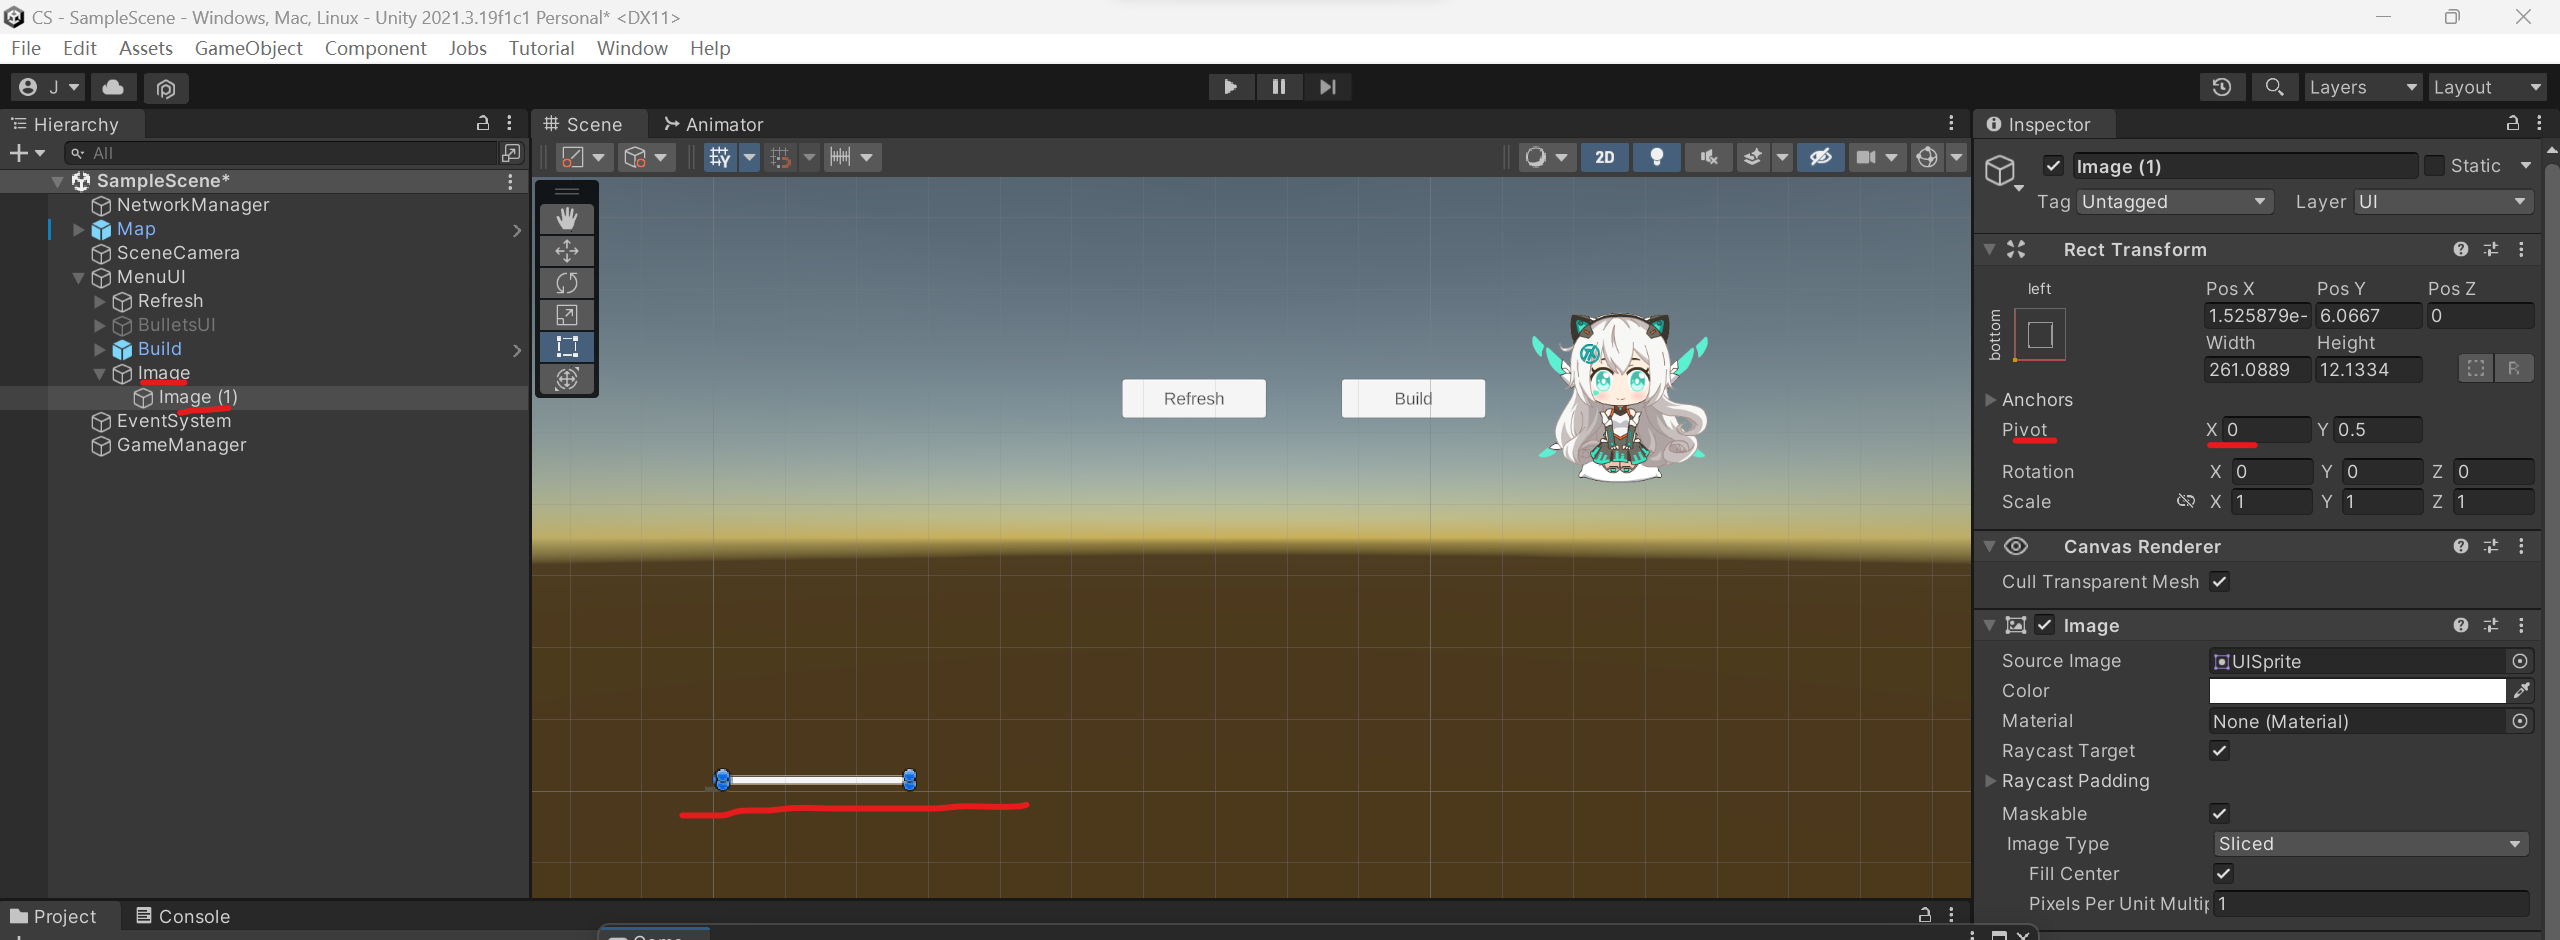Click the Inspector lock icon

pyautogui.click(x=2512, y=123)
